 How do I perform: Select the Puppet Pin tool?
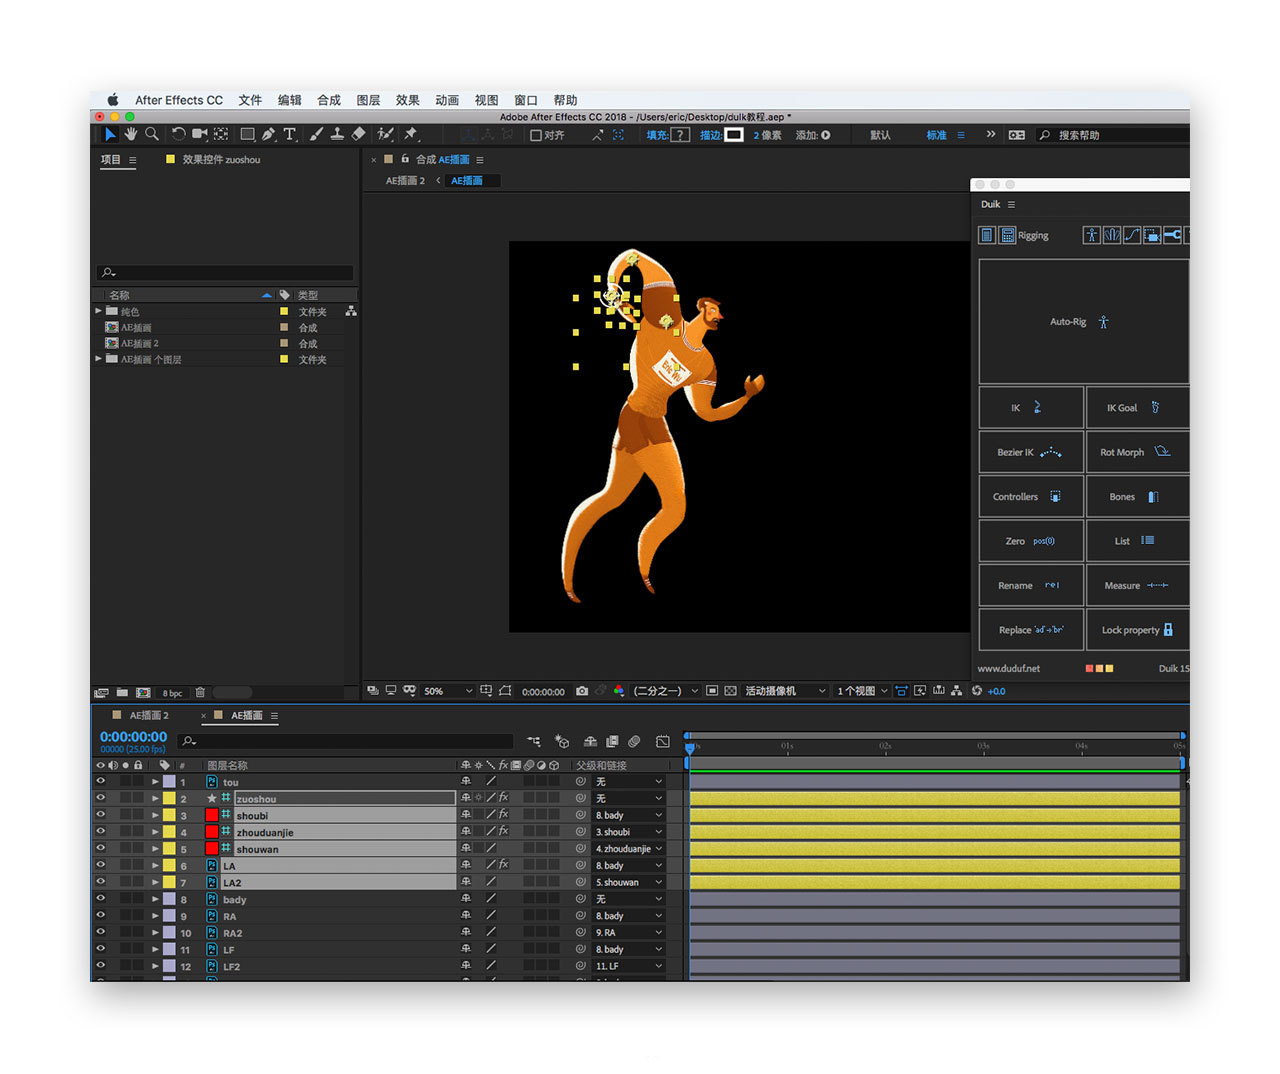pyautogui.click(x=410, y=134)
